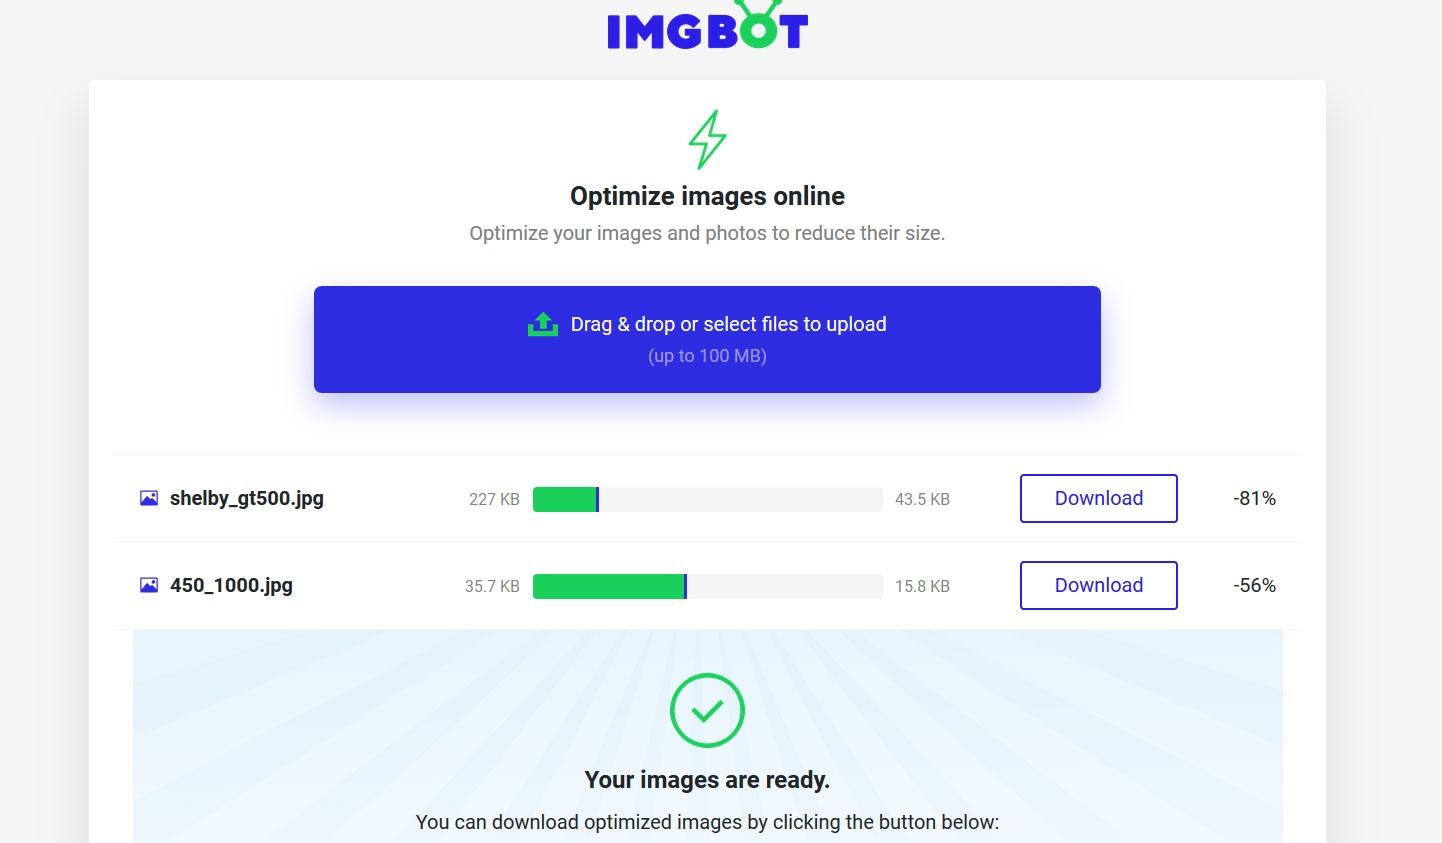Click the IMGBOT logo

(x=707, y=28)
